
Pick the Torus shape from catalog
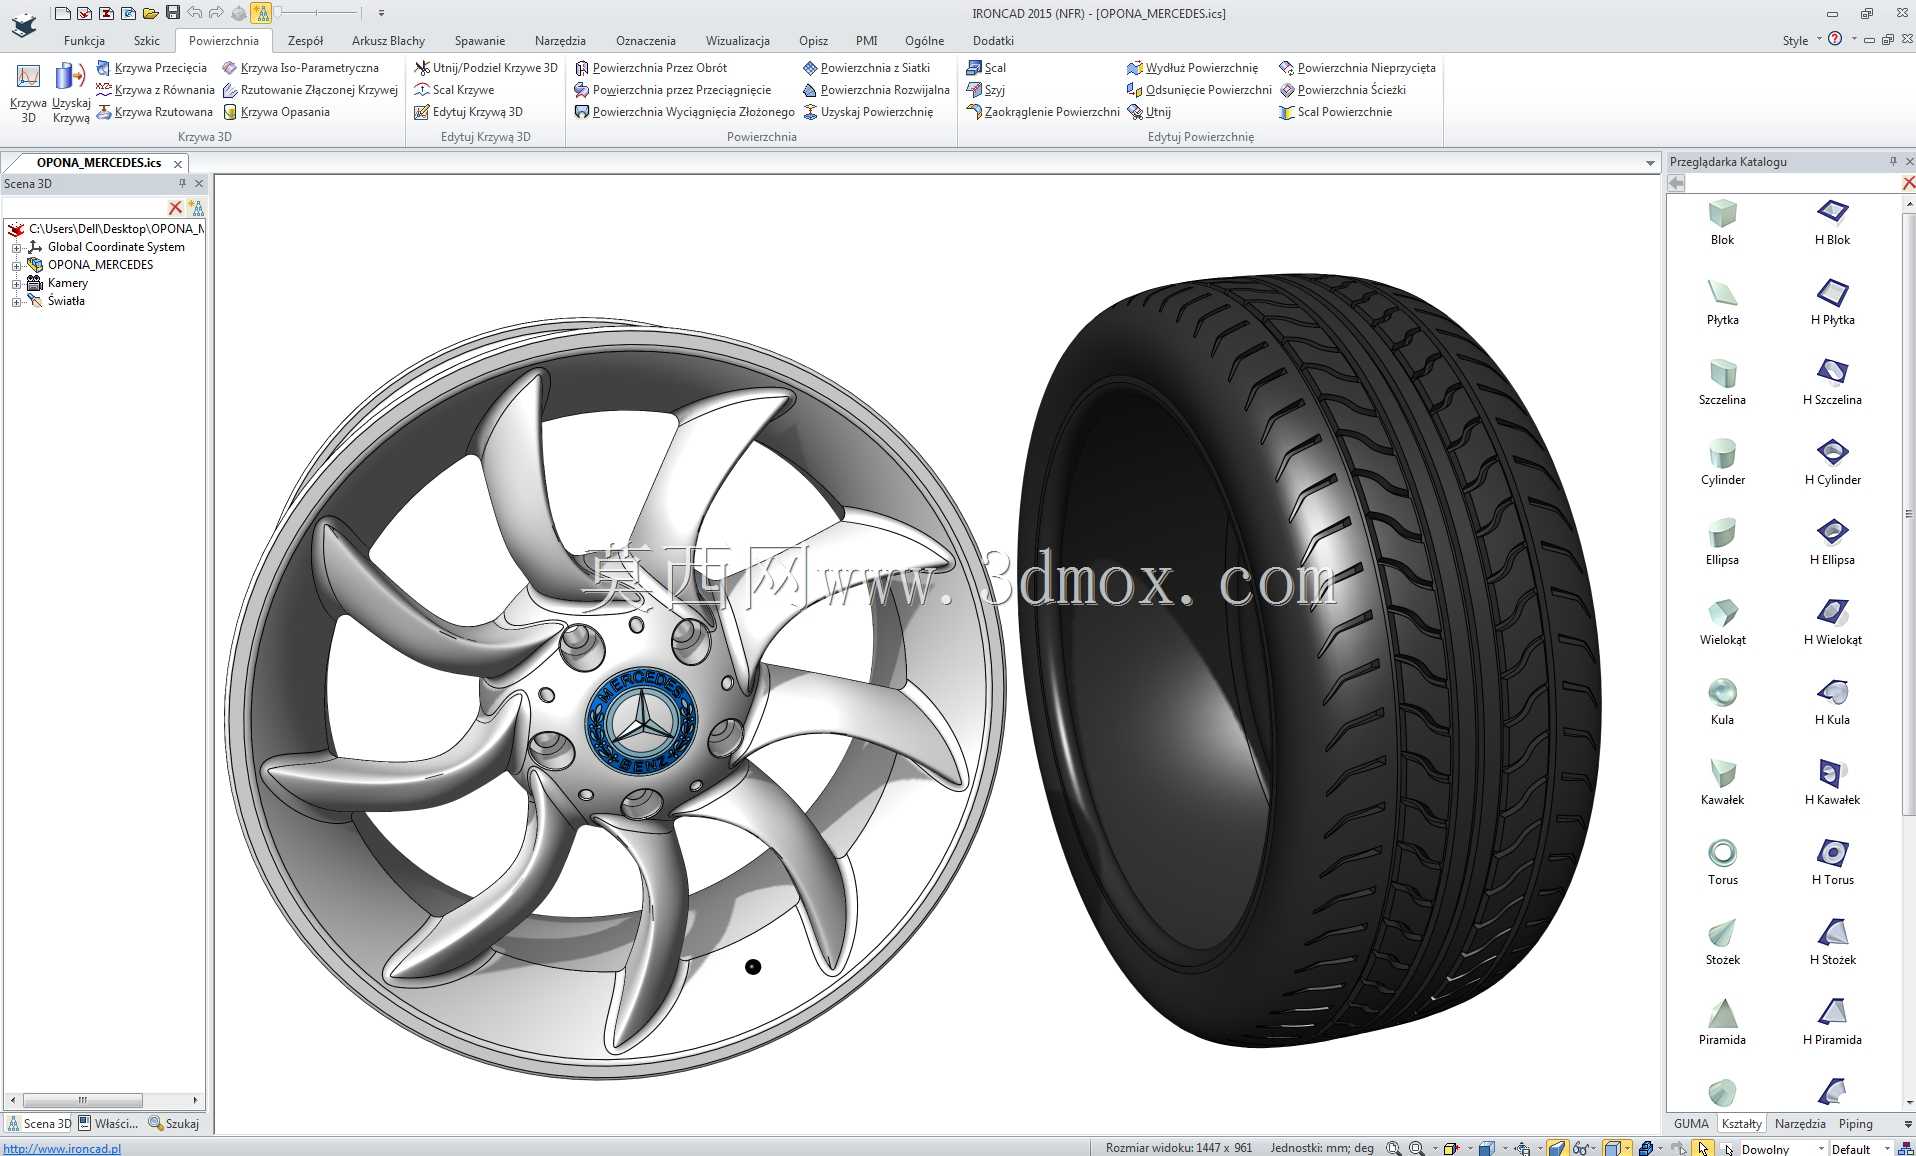click(1722, 862)
